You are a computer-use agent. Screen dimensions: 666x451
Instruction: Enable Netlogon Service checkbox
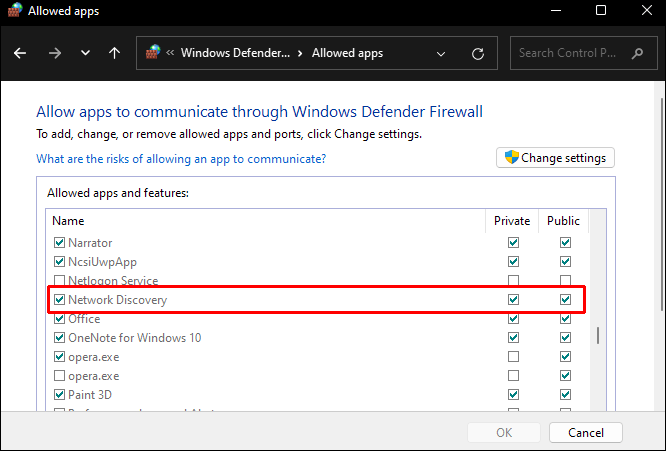(59, 281)
